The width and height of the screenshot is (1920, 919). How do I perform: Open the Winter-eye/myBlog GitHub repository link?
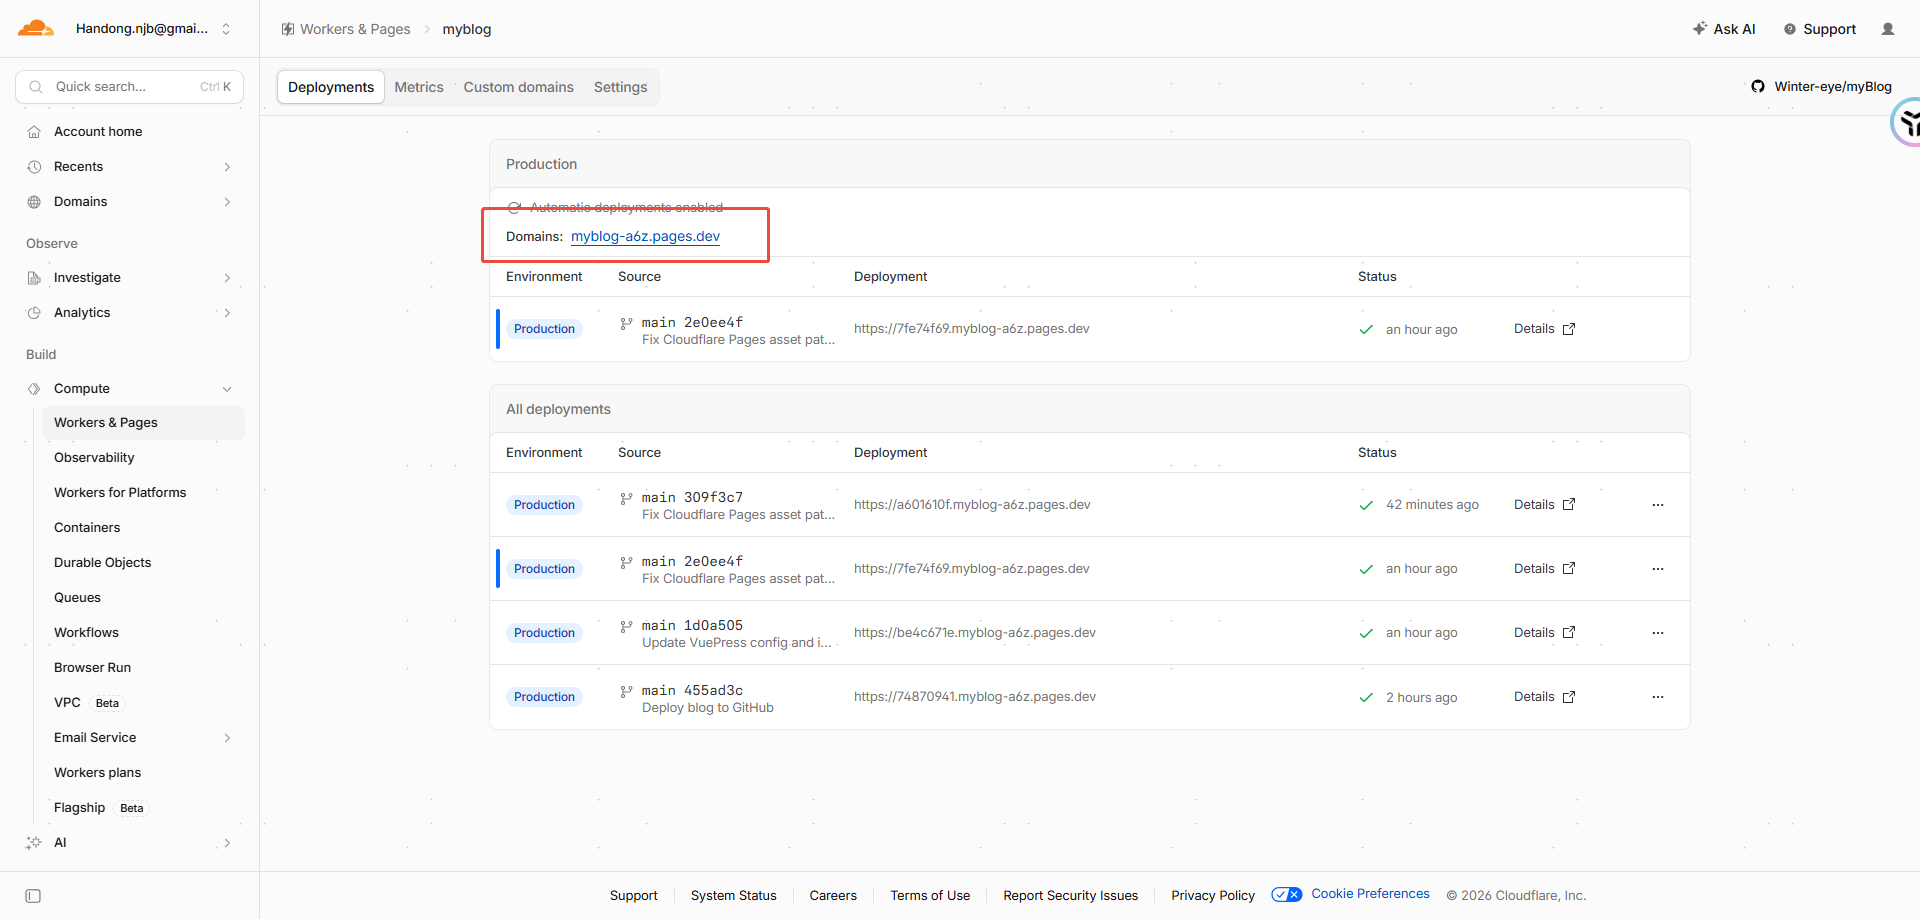[x=1821, y=87]
